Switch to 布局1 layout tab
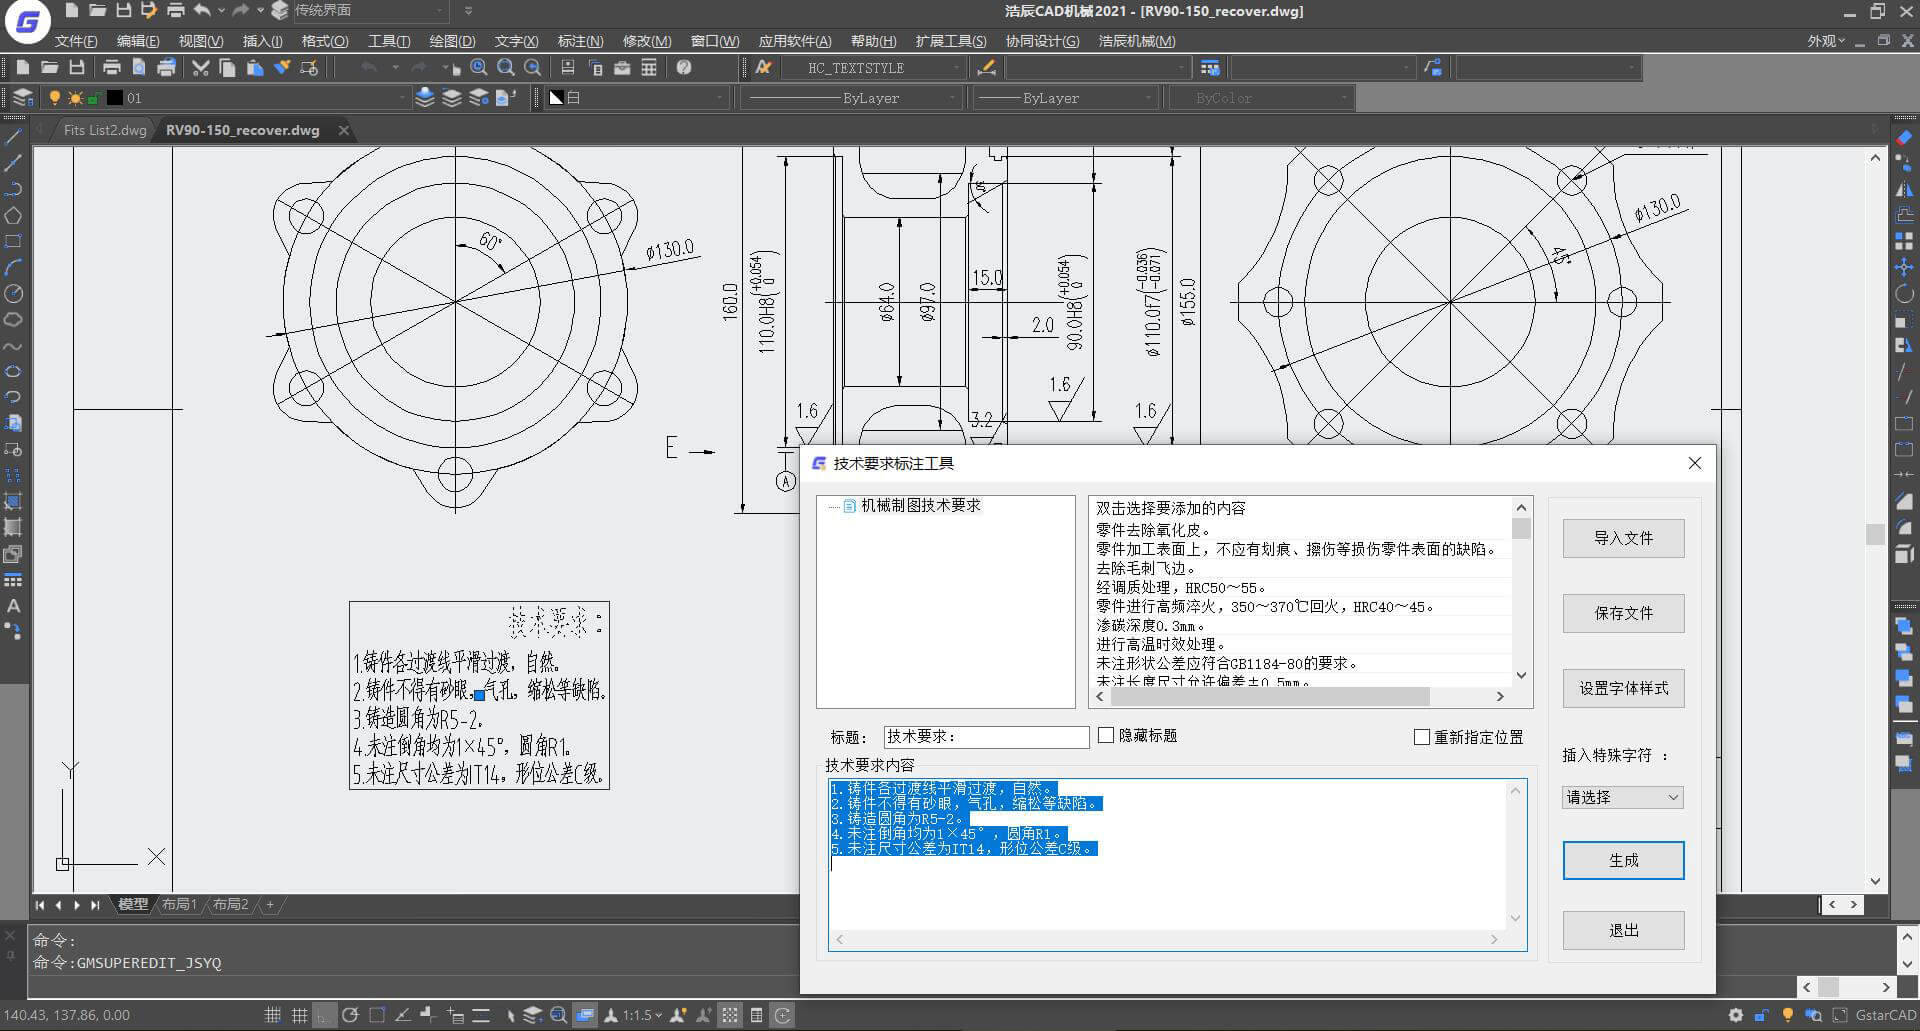 (179, 904)
